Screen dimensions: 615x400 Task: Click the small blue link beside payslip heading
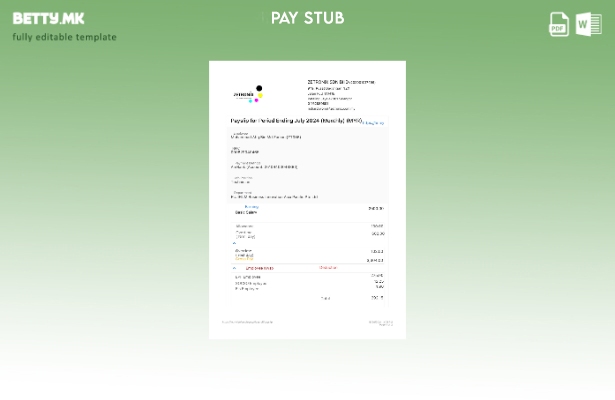[373, 123]
